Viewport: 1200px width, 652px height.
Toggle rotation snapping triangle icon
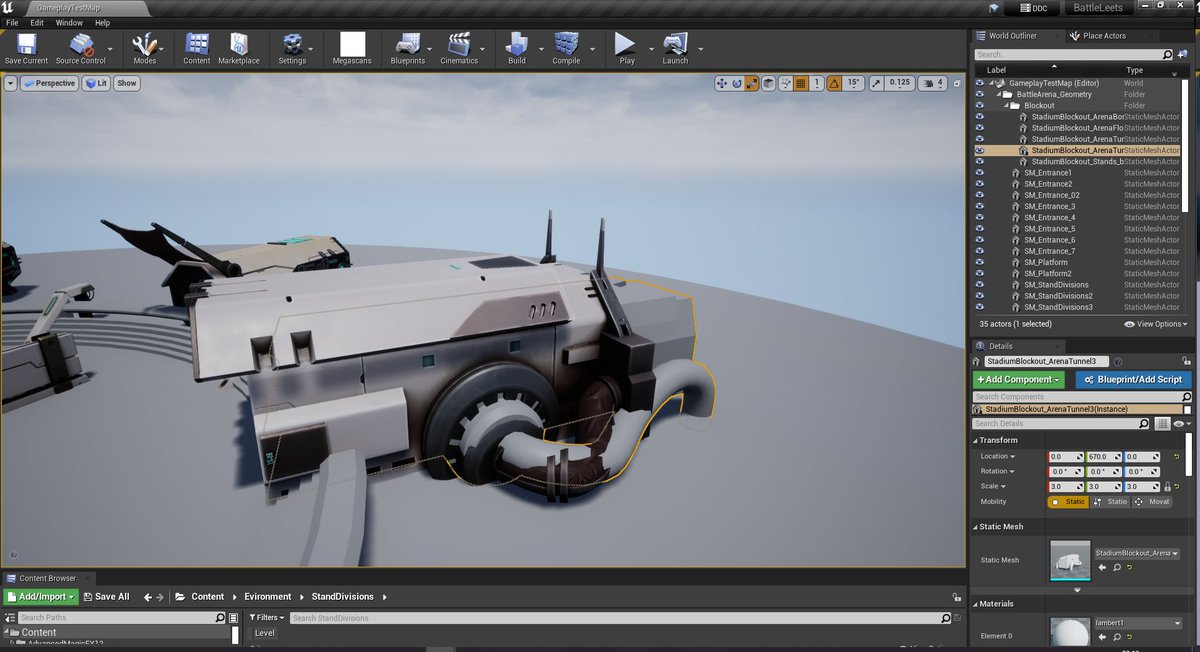point(832,83)
